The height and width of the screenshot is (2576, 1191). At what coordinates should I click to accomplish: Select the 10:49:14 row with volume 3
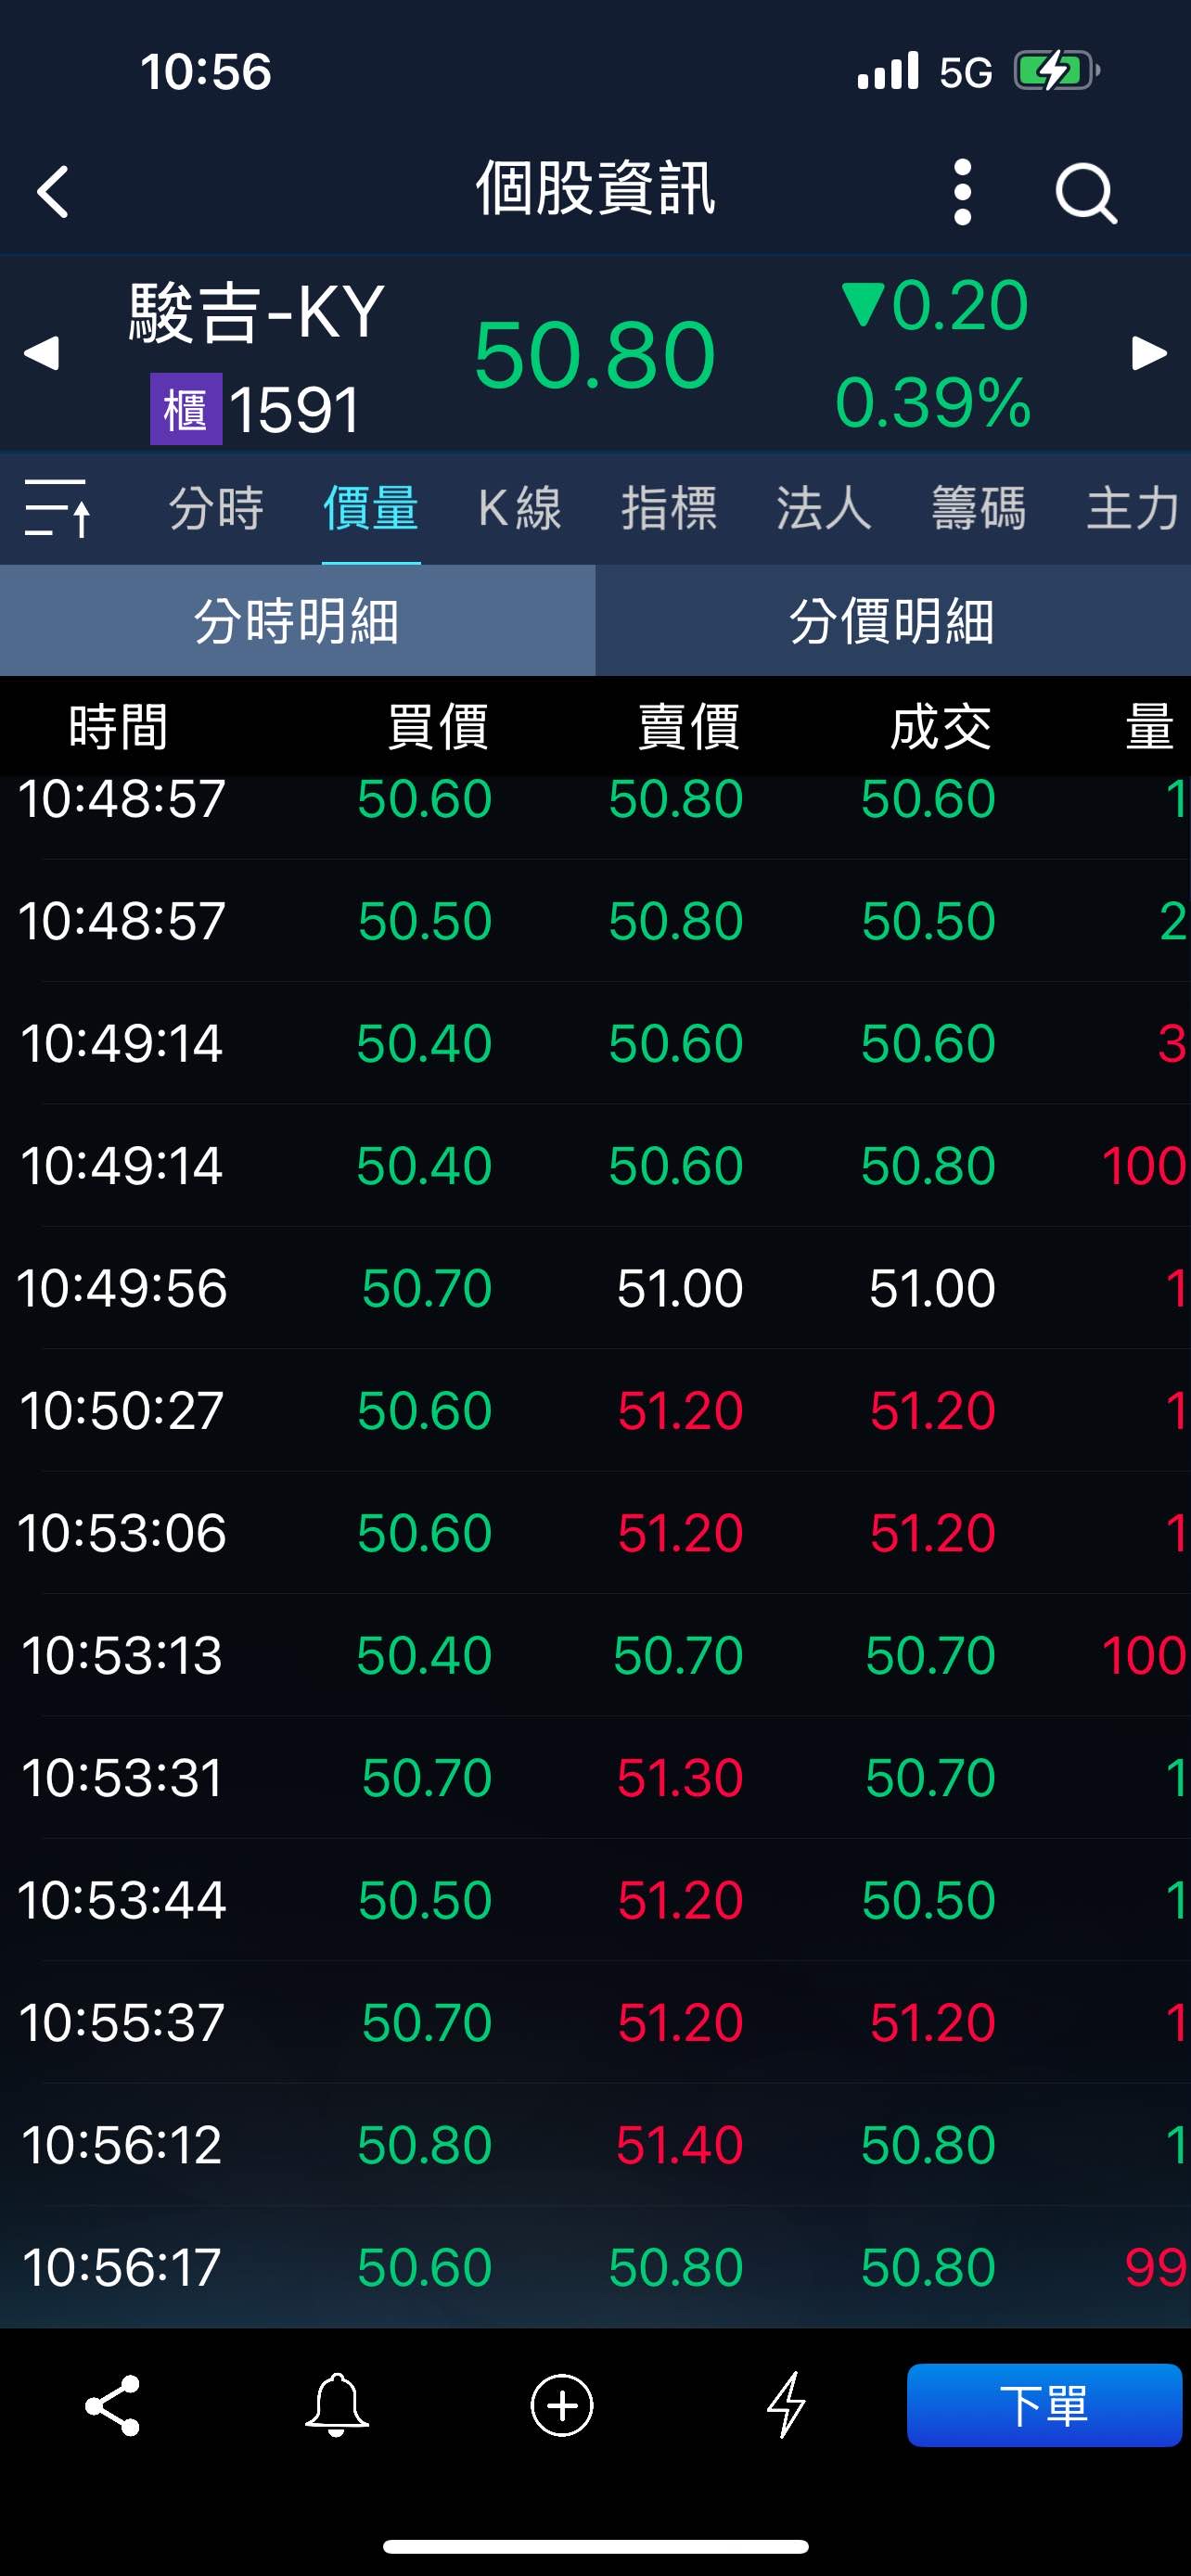click(595, 1043)
